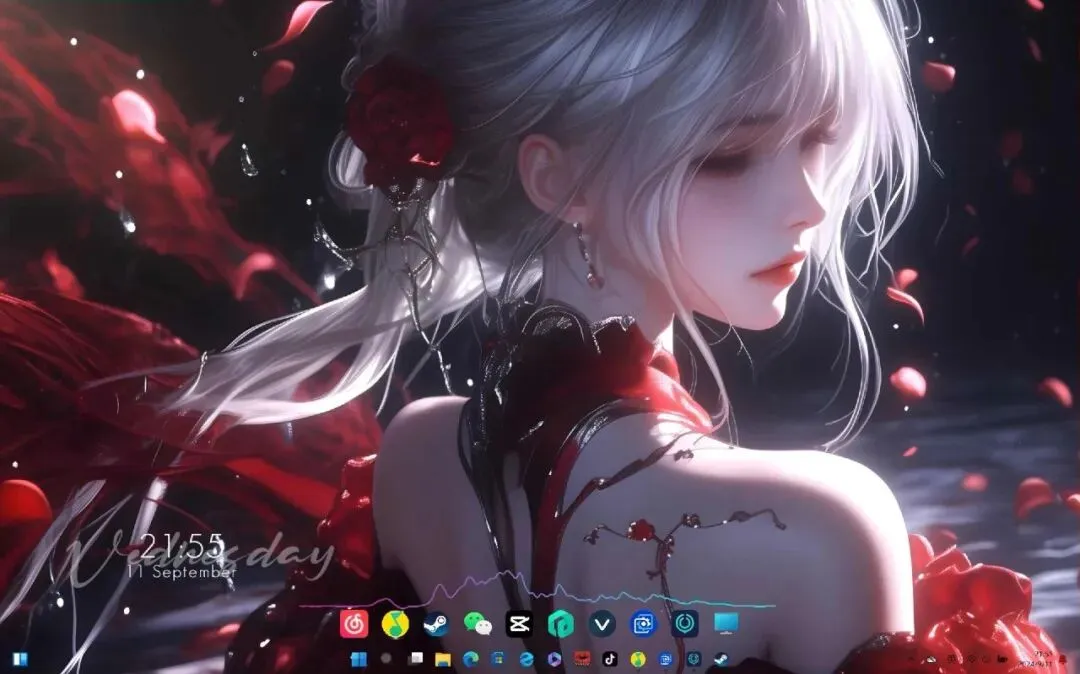Image resolution: width=1080 pixels, height=674 pixels.
Task: Open Internet Explorer style e icon on taskbar
Action: point(526,660)
